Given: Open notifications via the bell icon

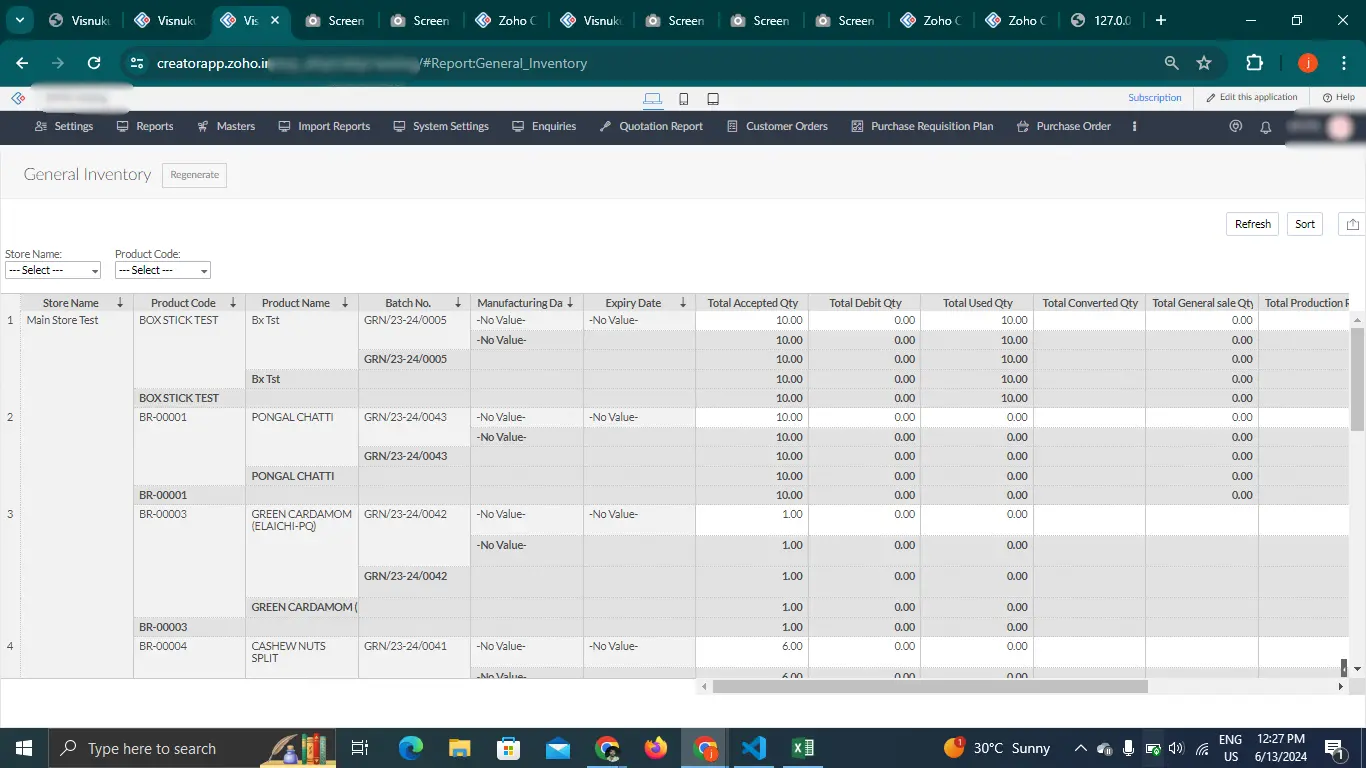Looking at the screenshot, I should pos(1266,126).
